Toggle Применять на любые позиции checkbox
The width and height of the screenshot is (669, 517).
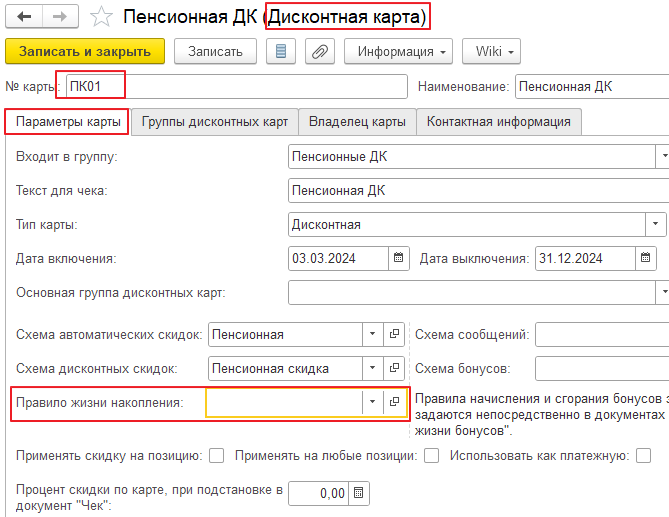(x=431, y=456)
